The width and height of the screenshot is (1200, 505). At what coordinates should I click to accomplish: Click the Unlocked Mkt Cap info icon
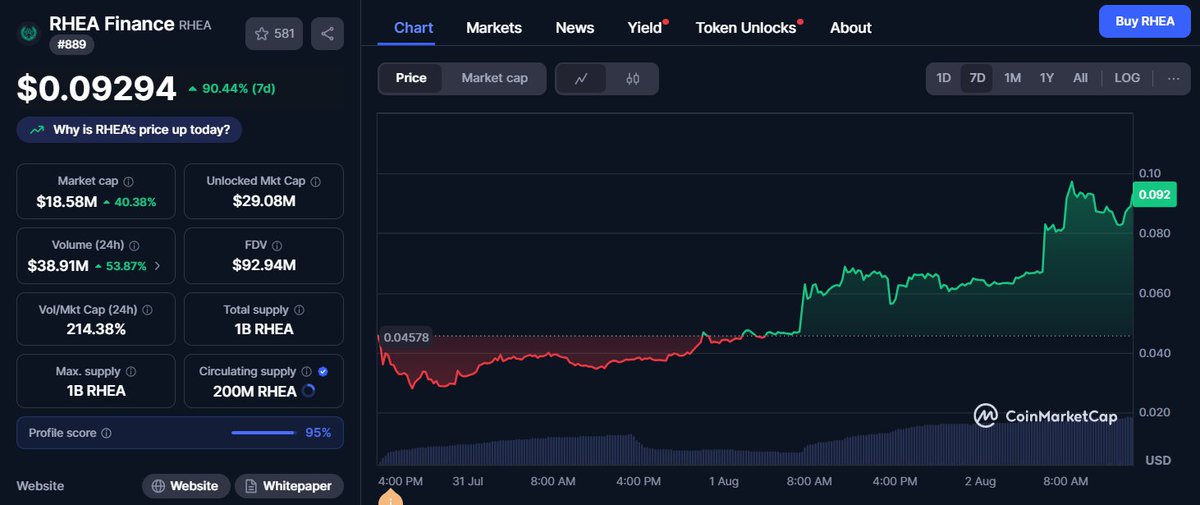pos(316,182)
